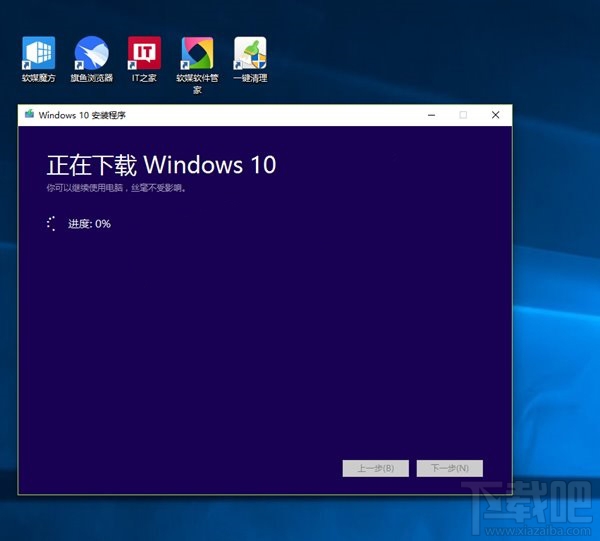The height and width of the screenshot is (541, 600).
Task: Close the Windows 10 安装程序 window
Action: point(495,115)
